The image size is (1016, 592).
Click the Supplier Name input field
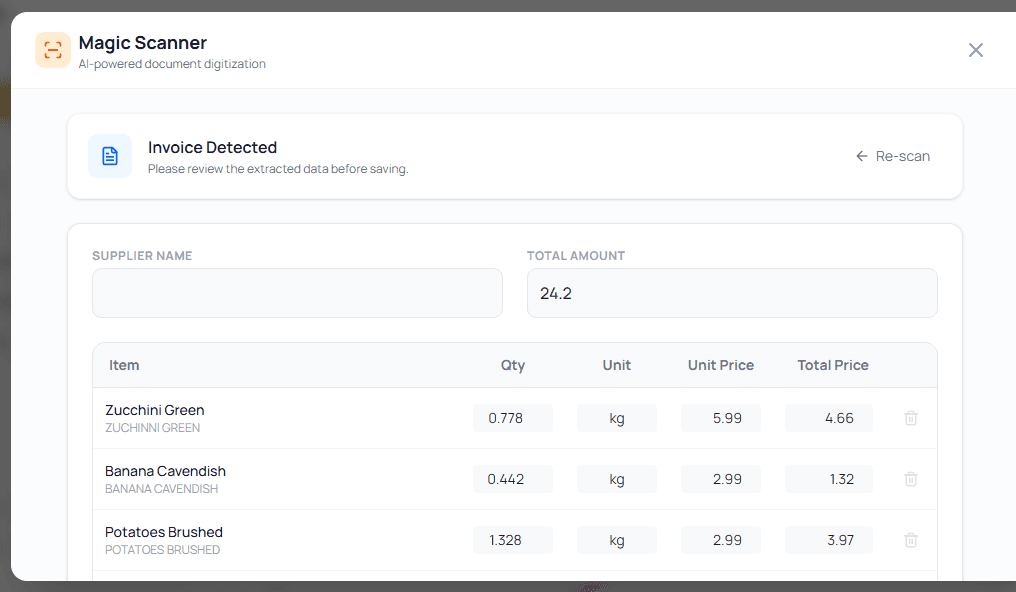(x=297, y=293)
